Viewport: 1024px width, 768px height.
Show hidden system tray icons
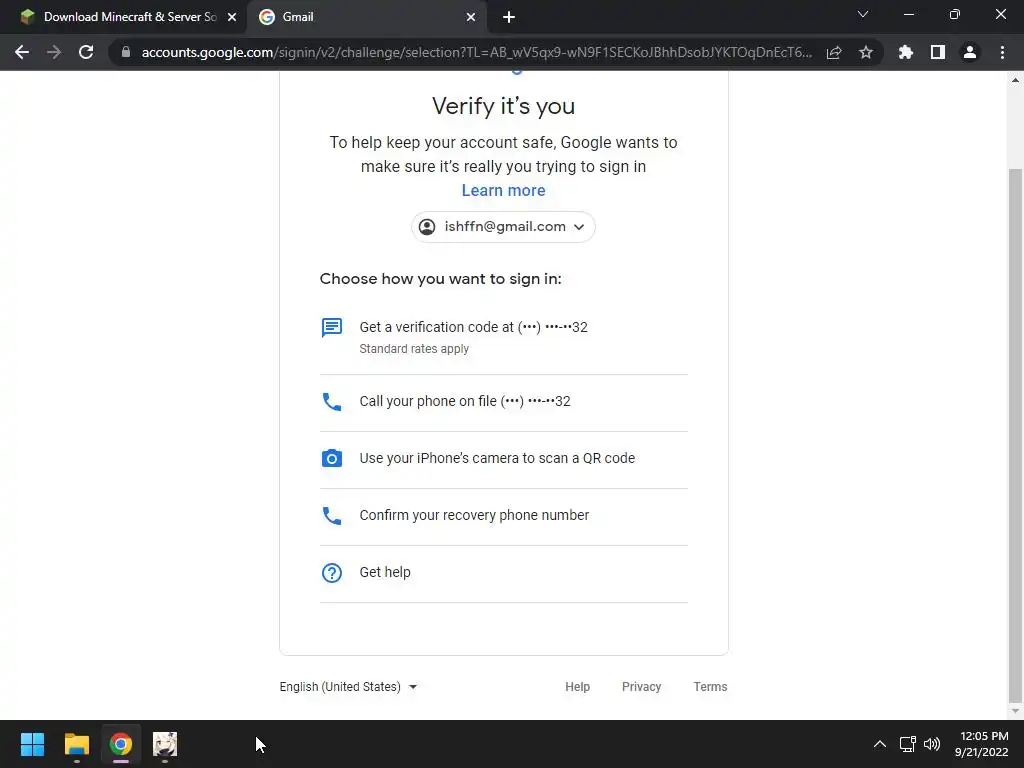[880, 744]
